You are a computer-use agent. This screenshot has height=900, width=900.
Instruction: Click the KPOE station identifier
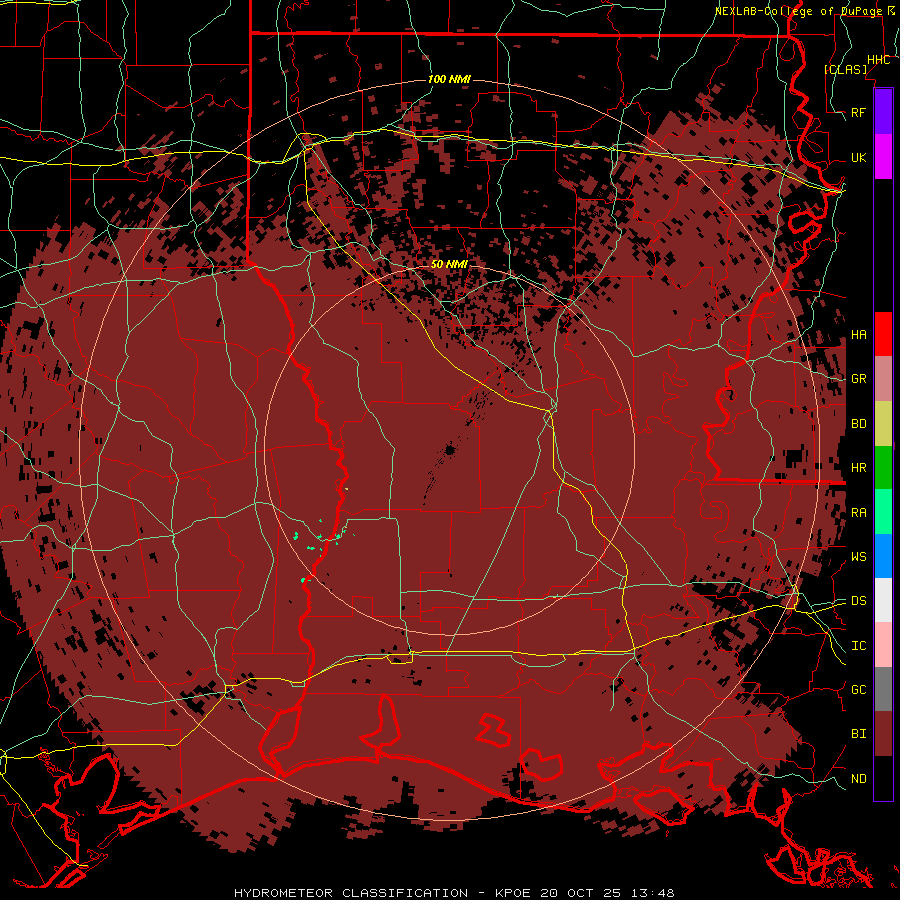[514, 893]
